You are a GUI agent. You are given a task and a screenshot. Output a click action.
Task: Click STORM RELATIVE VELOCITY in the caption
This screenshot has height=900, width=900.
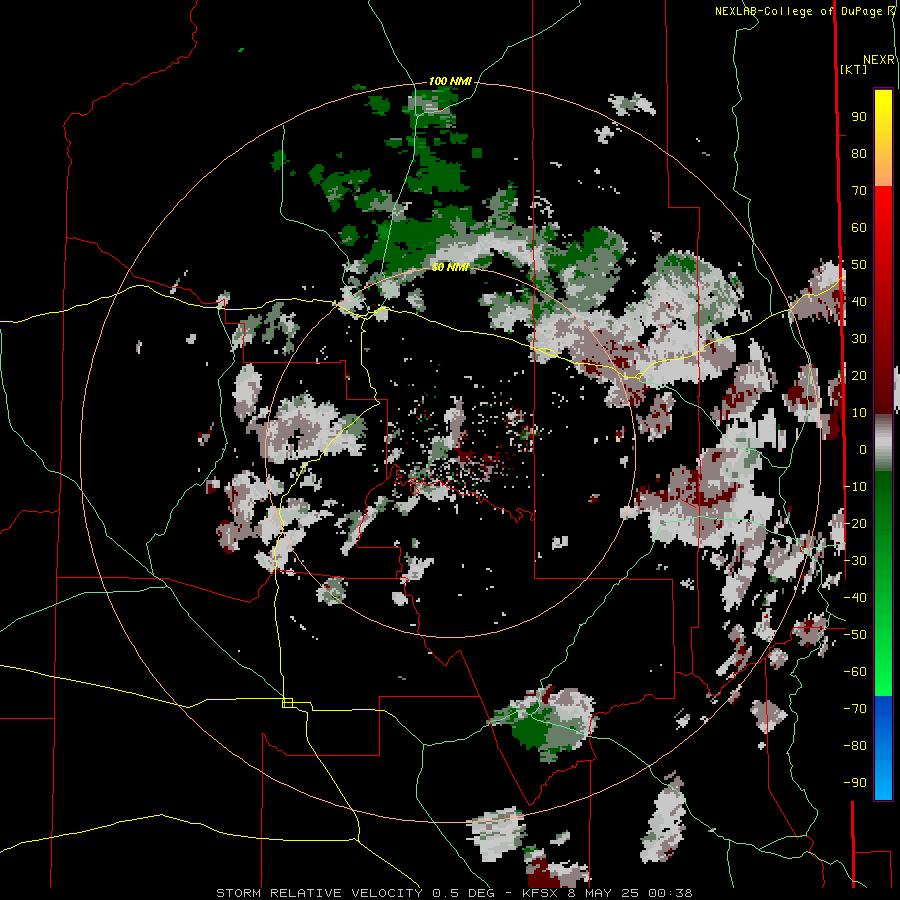pos(319,893)
